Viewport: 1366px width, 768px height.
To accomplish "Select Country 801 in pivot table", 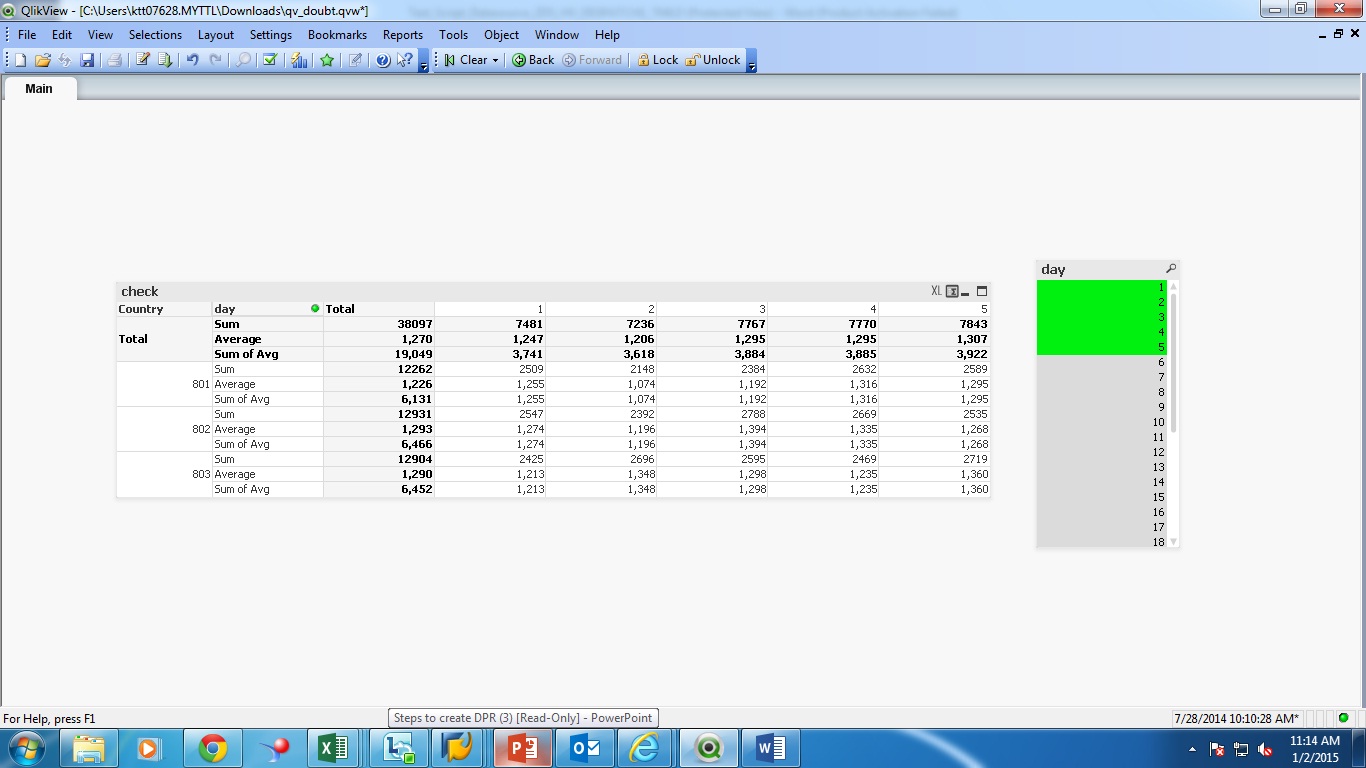I will pos(164,384).
